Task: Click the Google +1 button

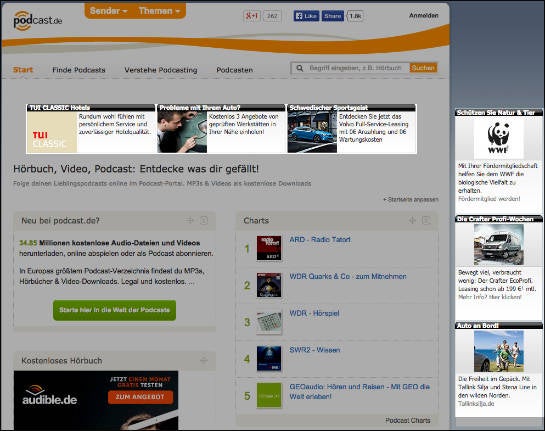Action: coord(252,16)
